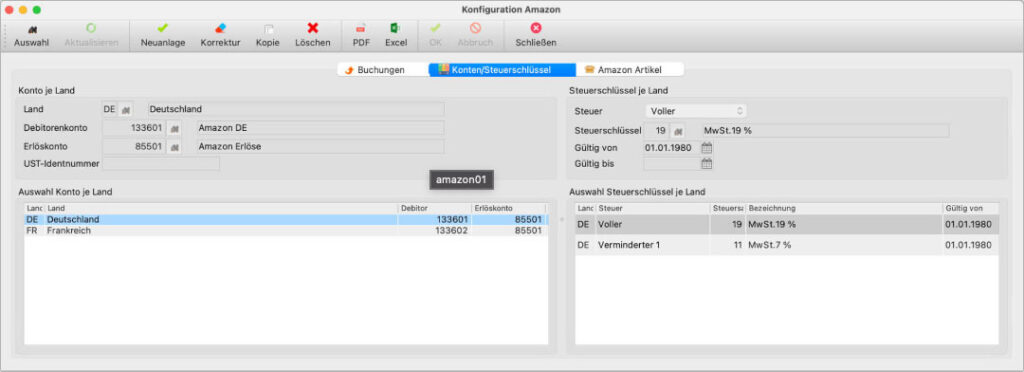Switch to the Konten/Steuerschlüssel tab
This screenshot has width=1024, height=372.
tap(502, 70)
